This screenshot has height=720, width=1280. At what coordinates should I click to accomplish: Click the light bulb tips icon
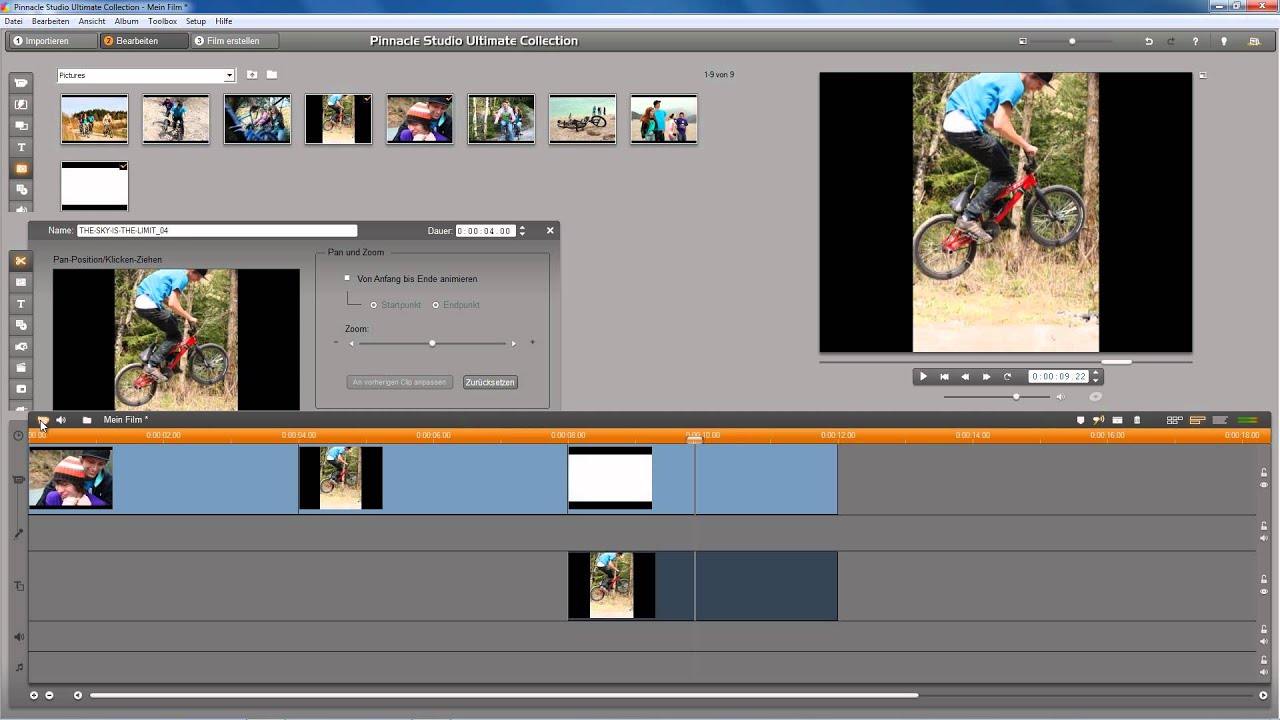click(x=1224, y=41)
